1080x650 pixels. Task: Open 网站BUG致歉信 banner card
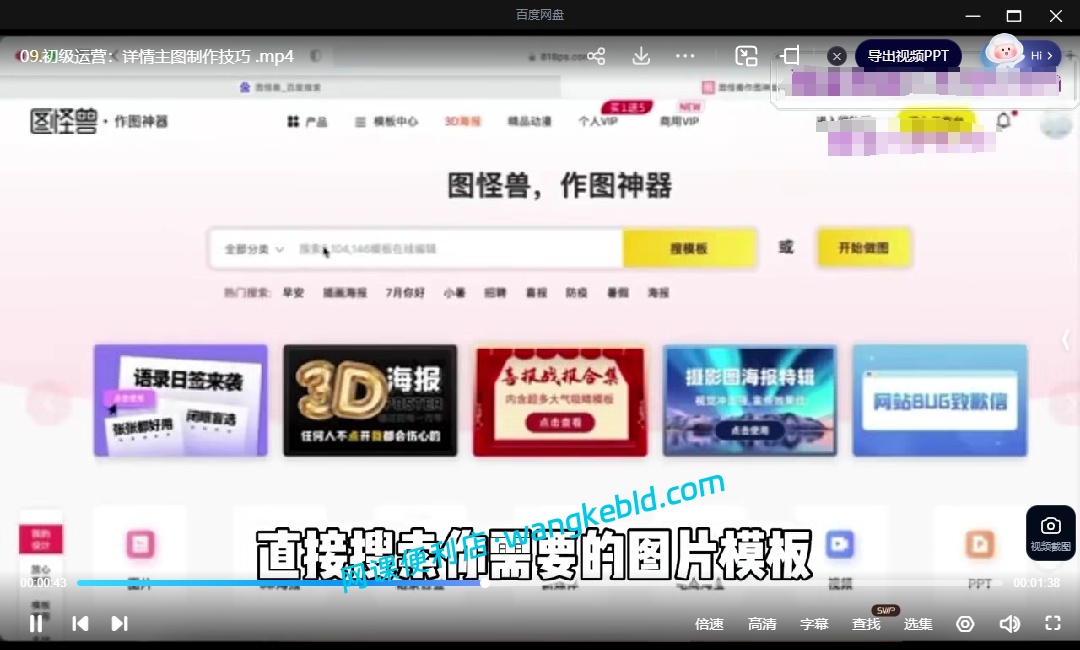click(x=939, y=400)
